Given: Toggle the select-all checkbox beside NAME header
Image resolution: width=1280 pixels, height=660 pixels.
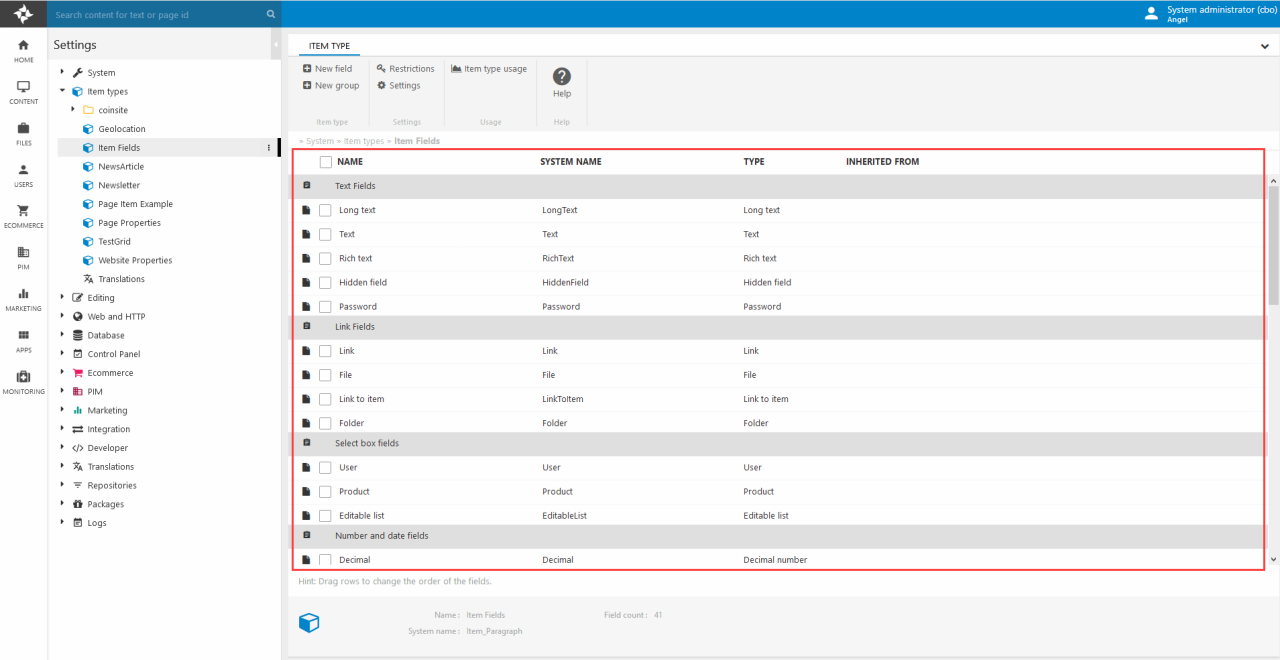Looking at the screenshot, I should click(325, 162).
